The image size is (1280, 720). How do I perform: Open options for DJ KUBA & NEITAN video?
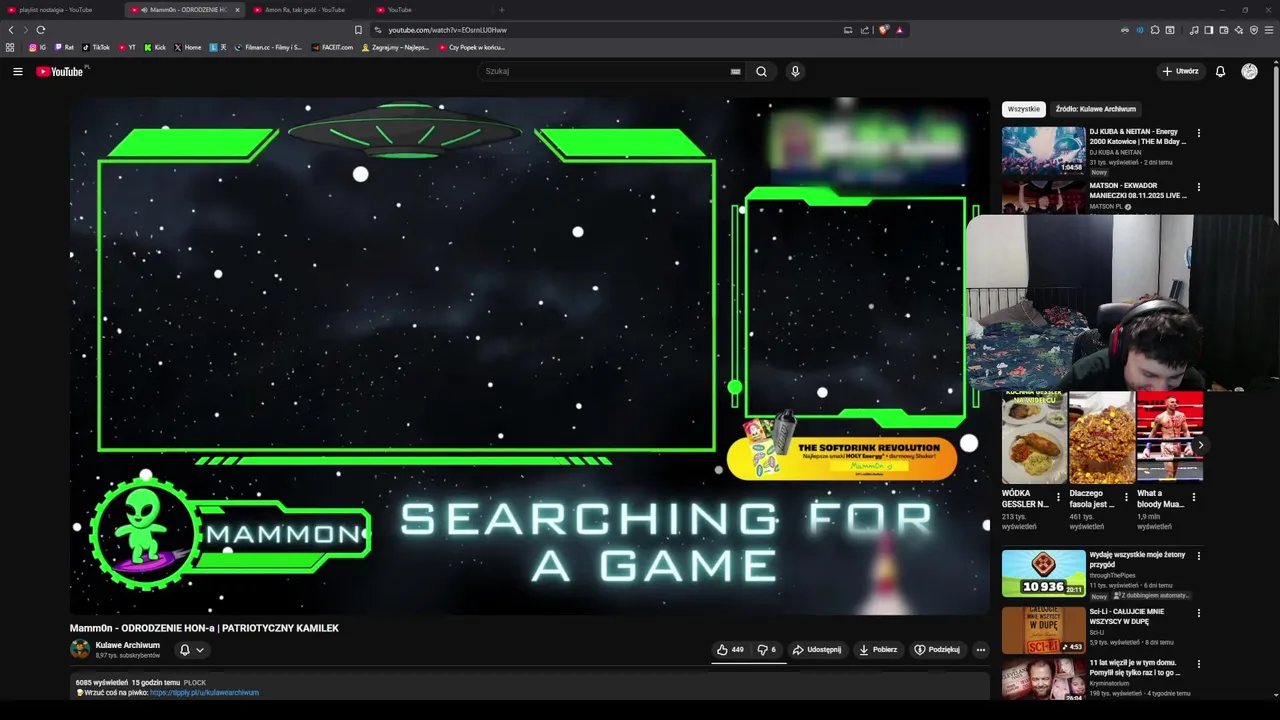point(1199,132)
